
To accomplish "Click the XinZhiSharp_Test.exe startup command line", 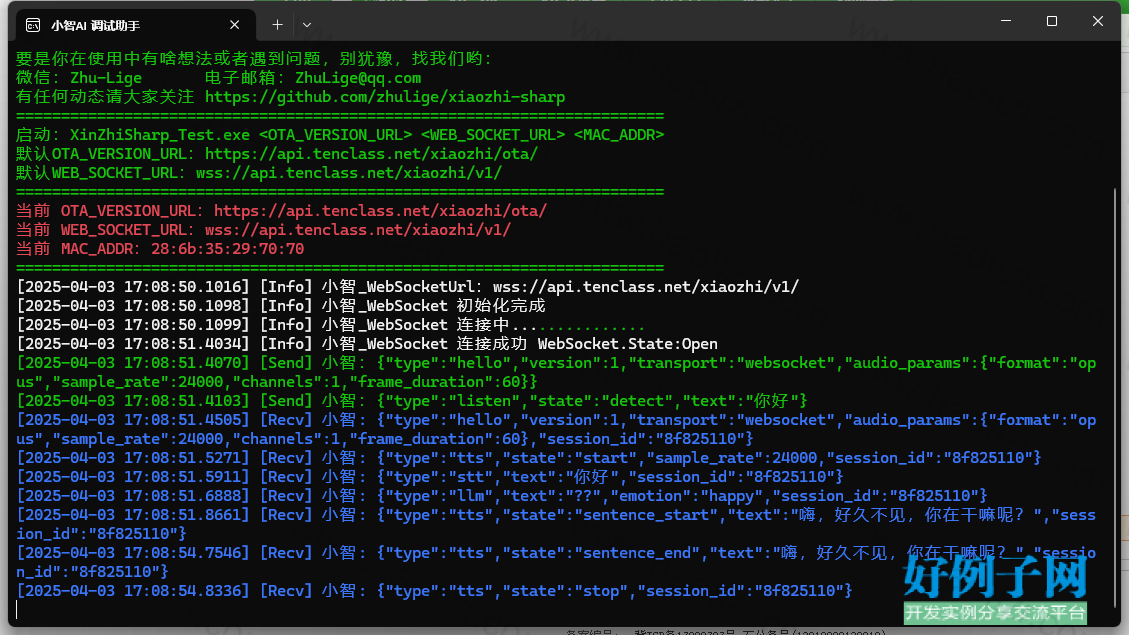I will point(340,135).
